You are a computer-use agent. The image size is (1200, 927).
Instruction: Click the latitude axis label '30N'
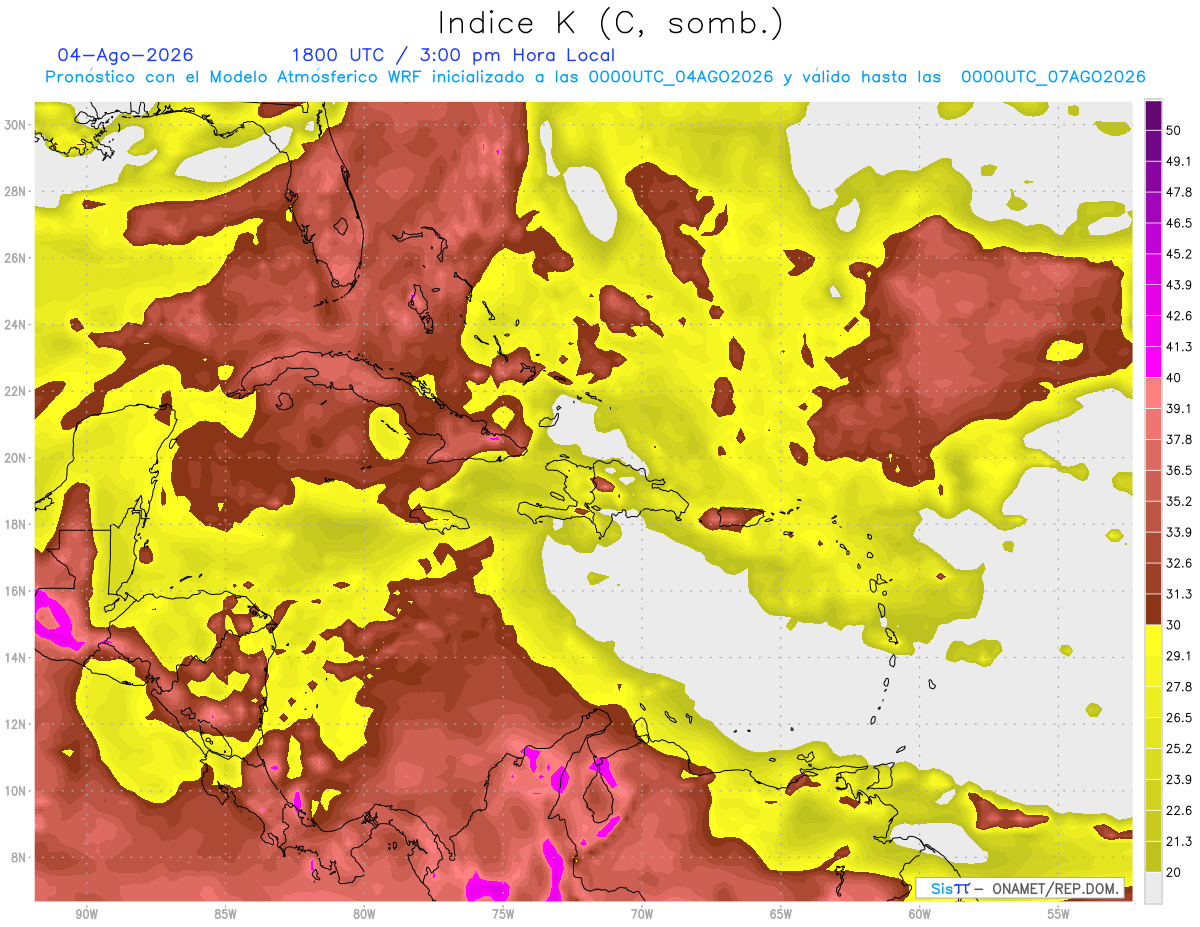point(15,125)
